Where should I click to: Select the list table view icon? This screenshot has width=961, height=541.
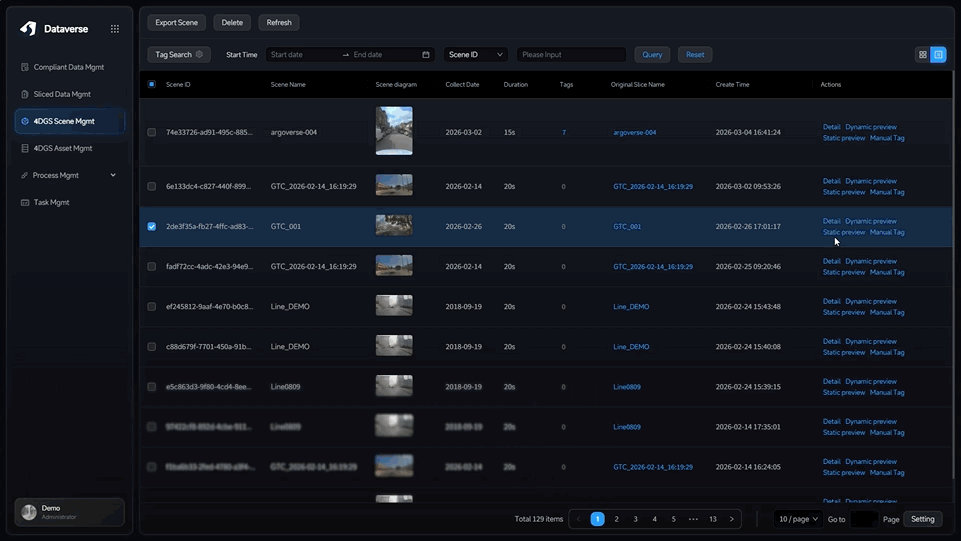938,55
